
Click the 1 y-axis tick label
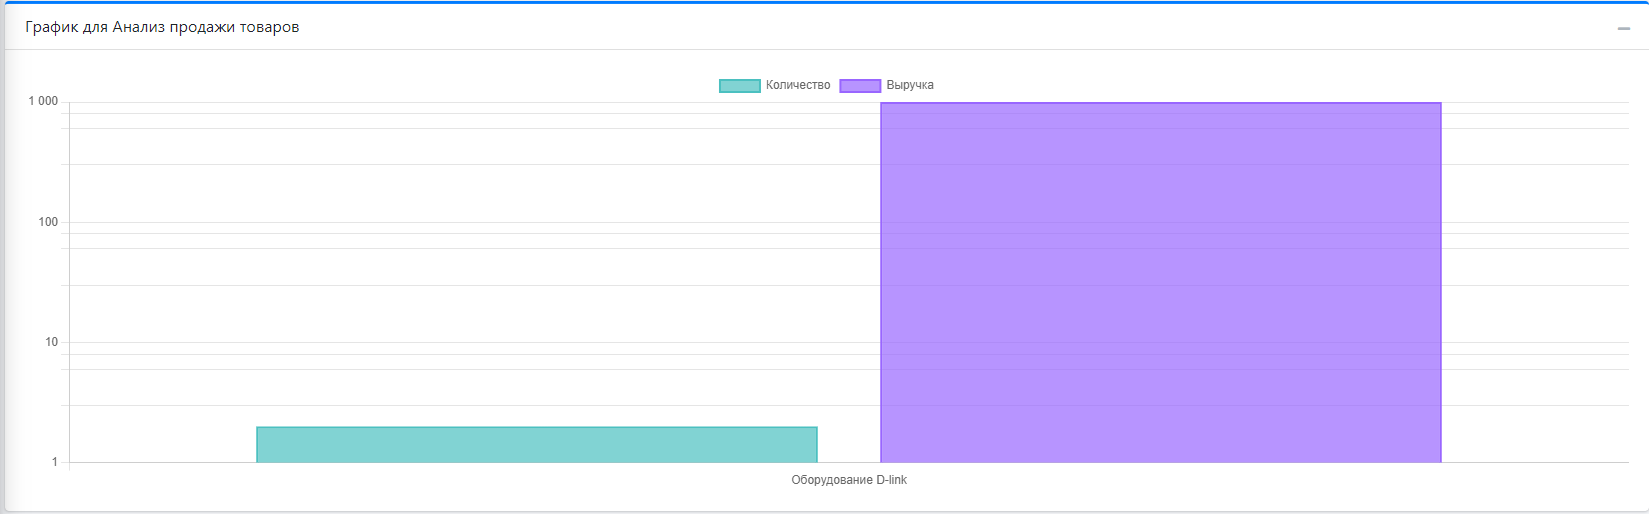(55, 462)
